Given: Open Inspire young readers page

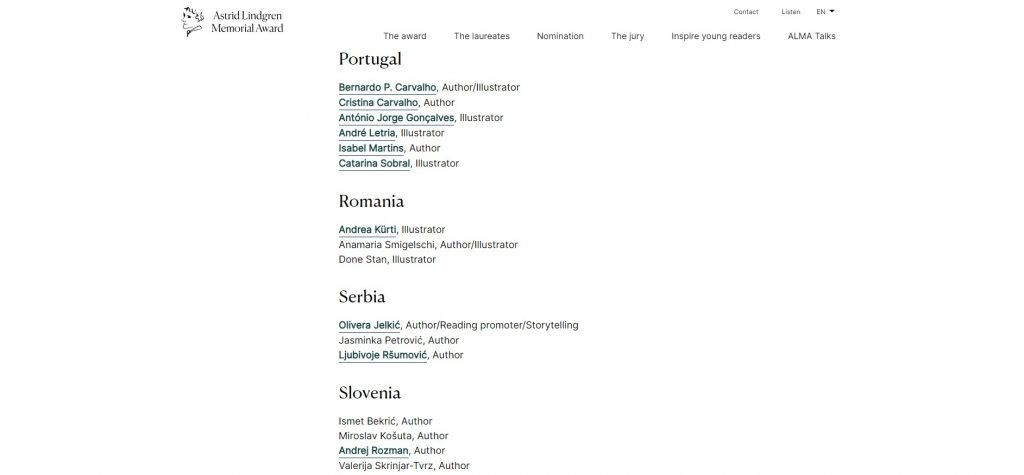Looking at the screenshot, I should tap(715, 36).
